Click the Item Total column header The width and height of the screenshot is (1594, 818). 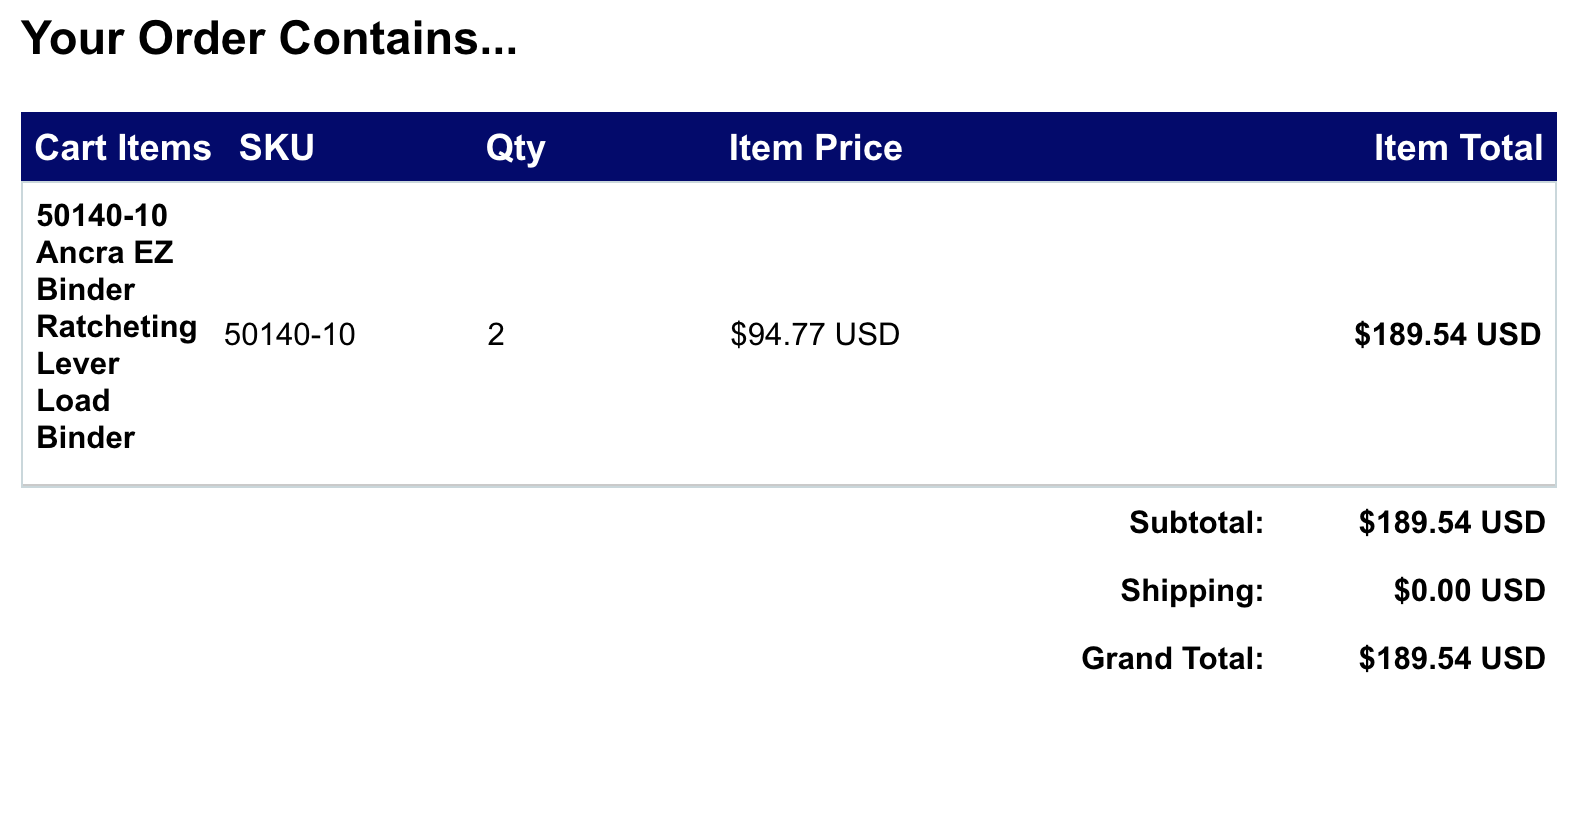click(1457, 148)
